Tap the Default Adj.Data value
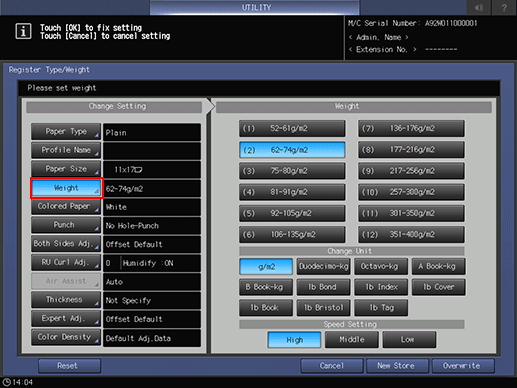 152,338
